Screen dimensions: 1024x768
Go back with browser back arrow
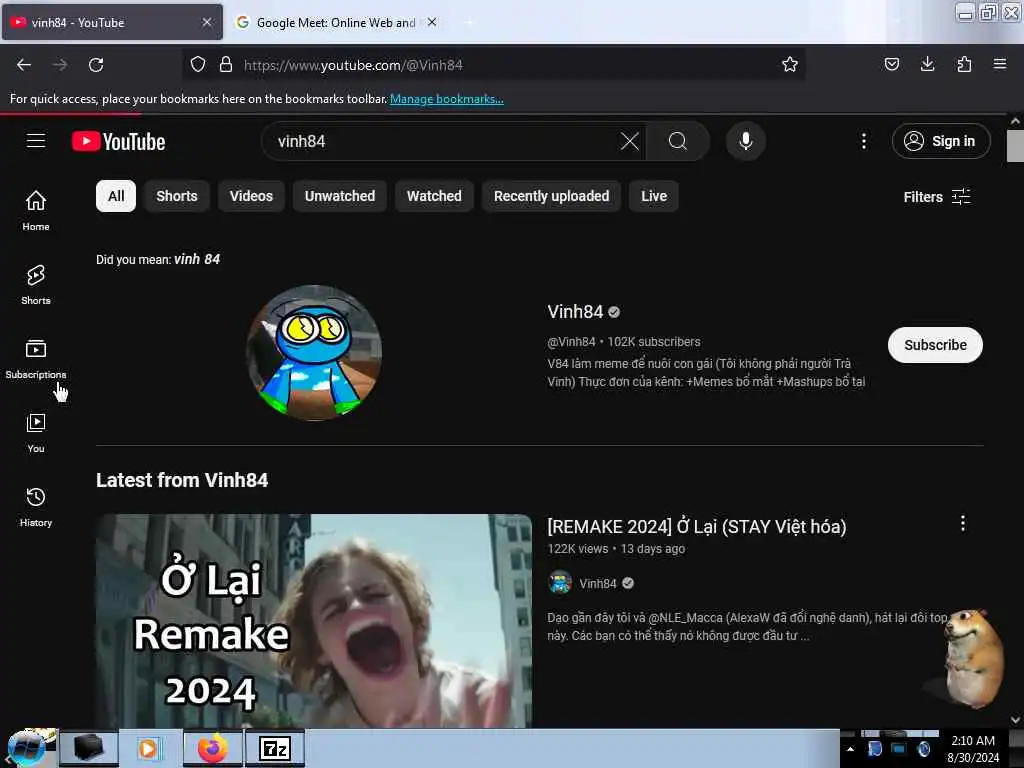pyautogui.click(x=24, y=65)
